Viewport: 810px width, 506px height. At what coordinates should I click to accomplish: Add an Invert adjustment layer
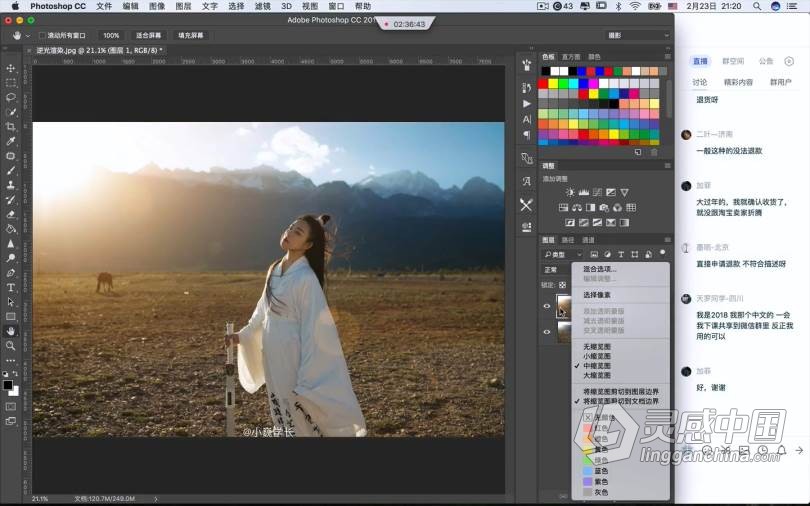click(570, 223)
